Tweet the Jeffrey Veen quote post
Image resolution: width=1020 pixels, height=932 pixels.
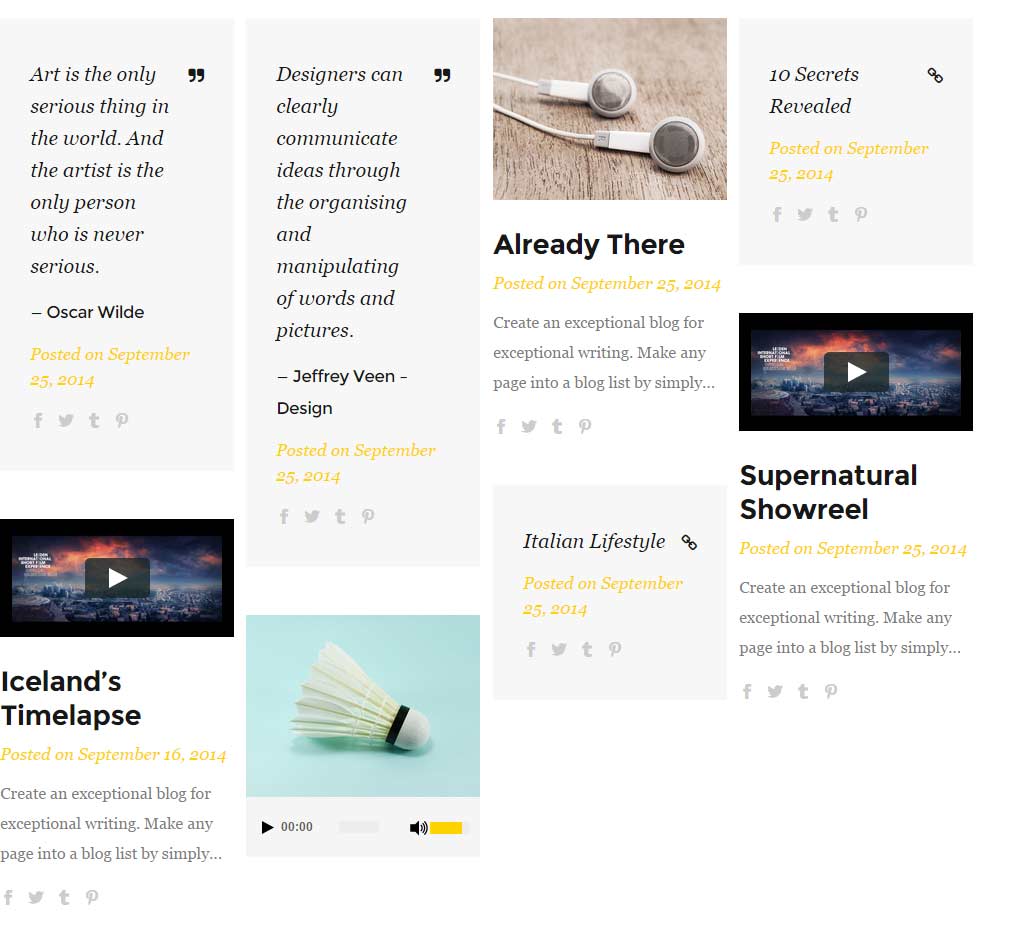[312, 516]
